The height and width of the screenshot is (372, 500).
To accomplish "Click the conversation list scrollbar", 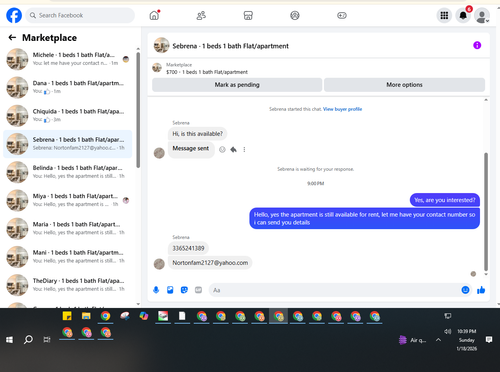I will tap(138, 110).
